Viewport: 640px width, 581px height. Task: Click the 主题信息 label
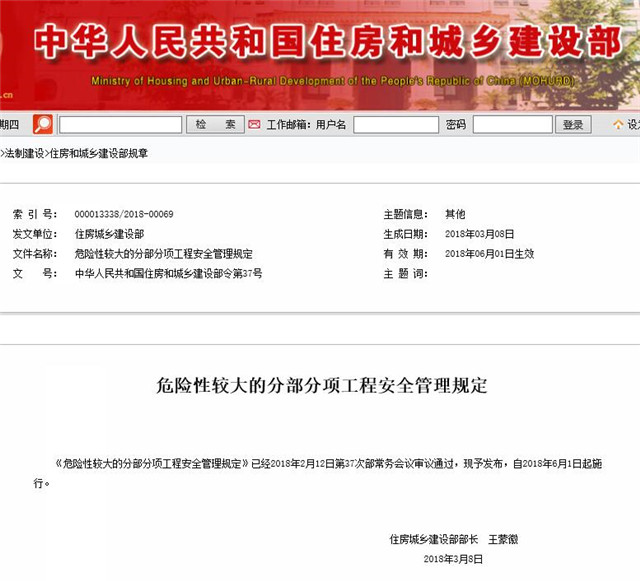pyautogui.click(x=405, y=214)
